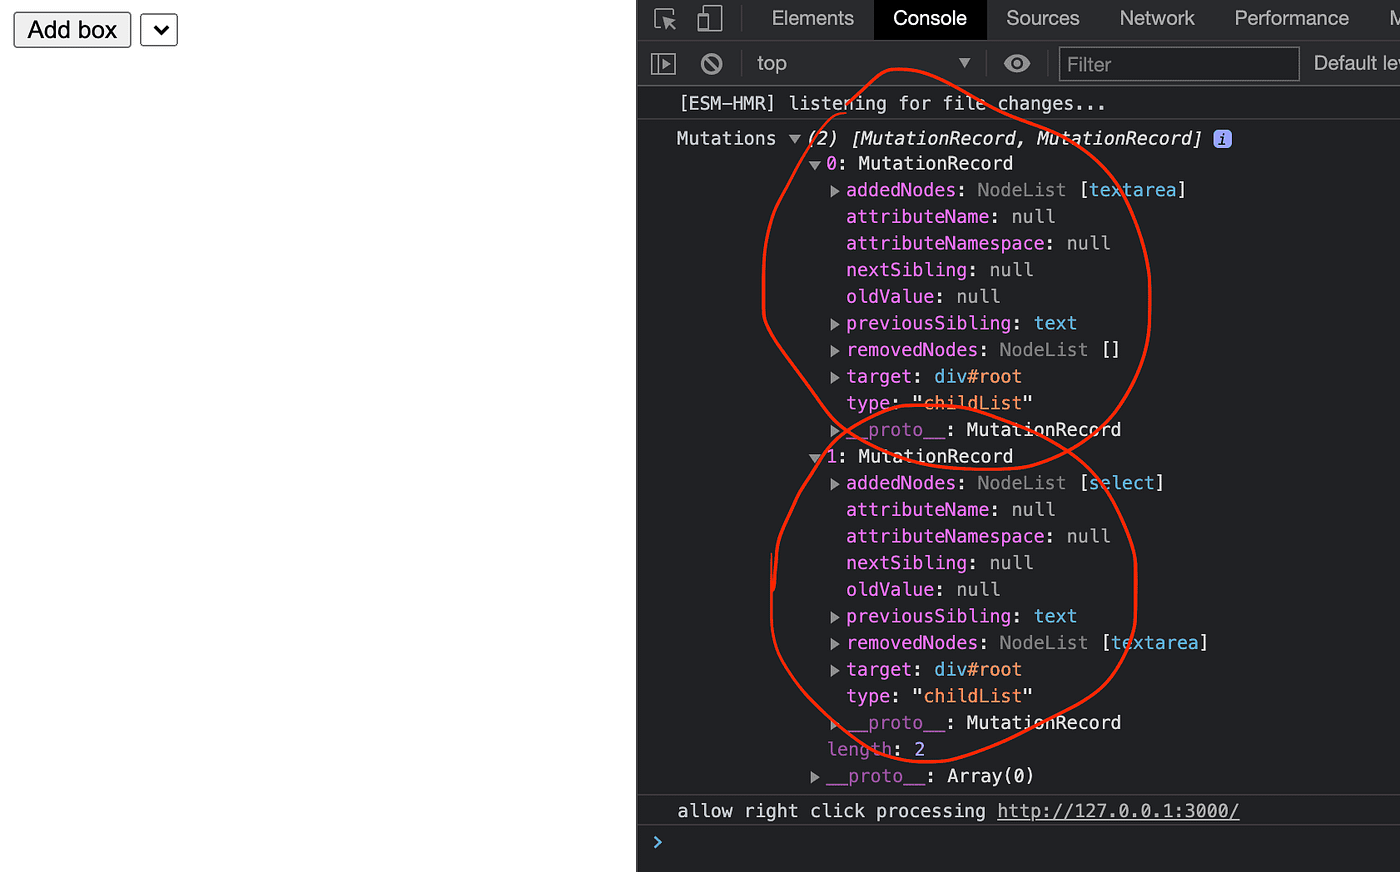
Task: Click attributeNamespace: null in record 0
Action: [978, 244]
